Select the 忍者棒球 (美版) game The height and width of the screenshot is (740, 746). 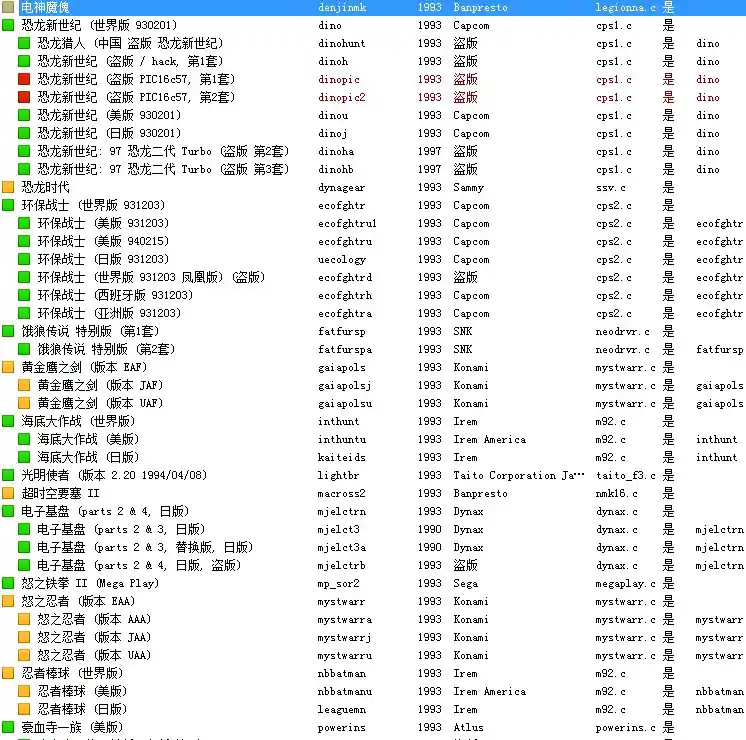(x=82, y=691)
